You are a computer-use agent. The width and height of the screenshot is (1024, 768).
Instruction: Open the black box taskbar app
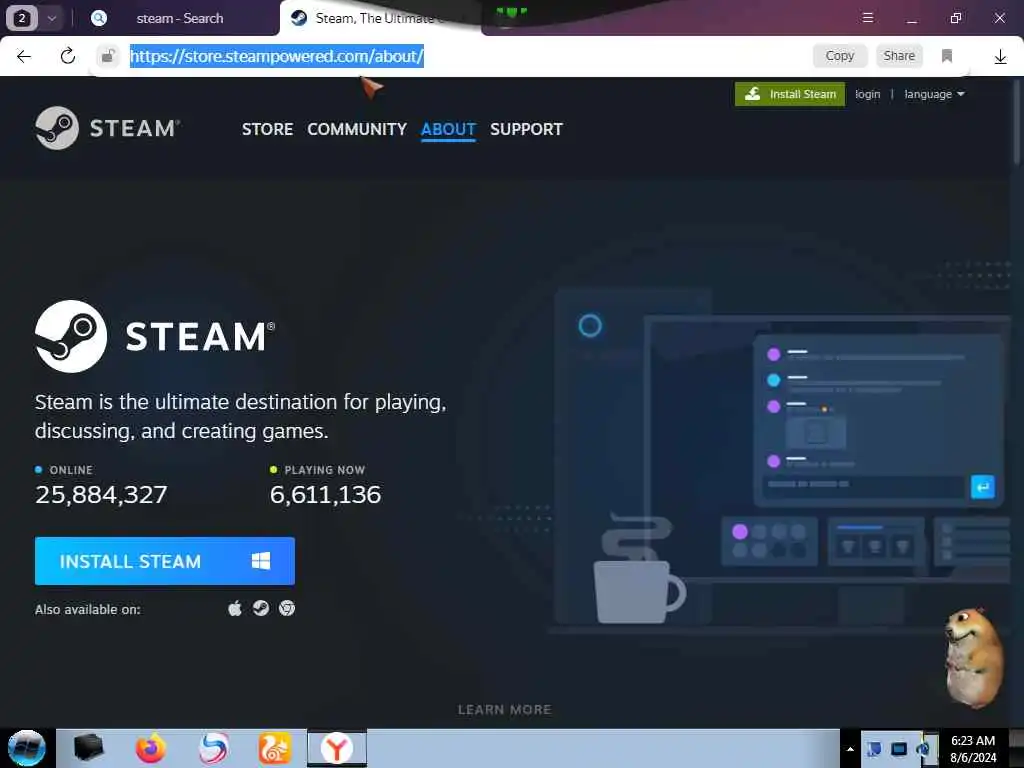click(x=89, y=748)
